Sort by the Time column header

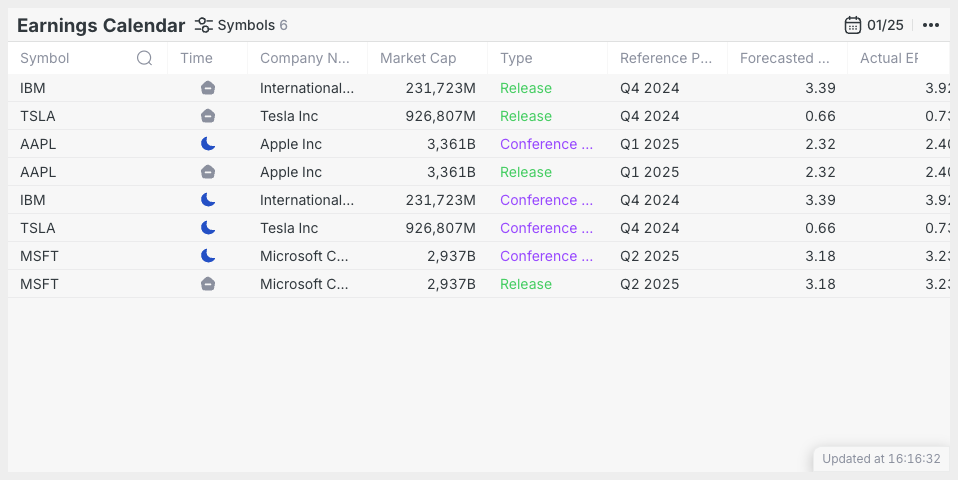[x=196, y=58]
